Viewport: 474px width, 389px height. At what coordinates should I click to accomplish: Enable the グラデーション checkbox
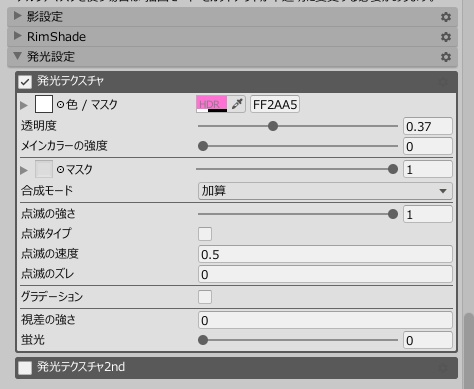click(205, 297)
